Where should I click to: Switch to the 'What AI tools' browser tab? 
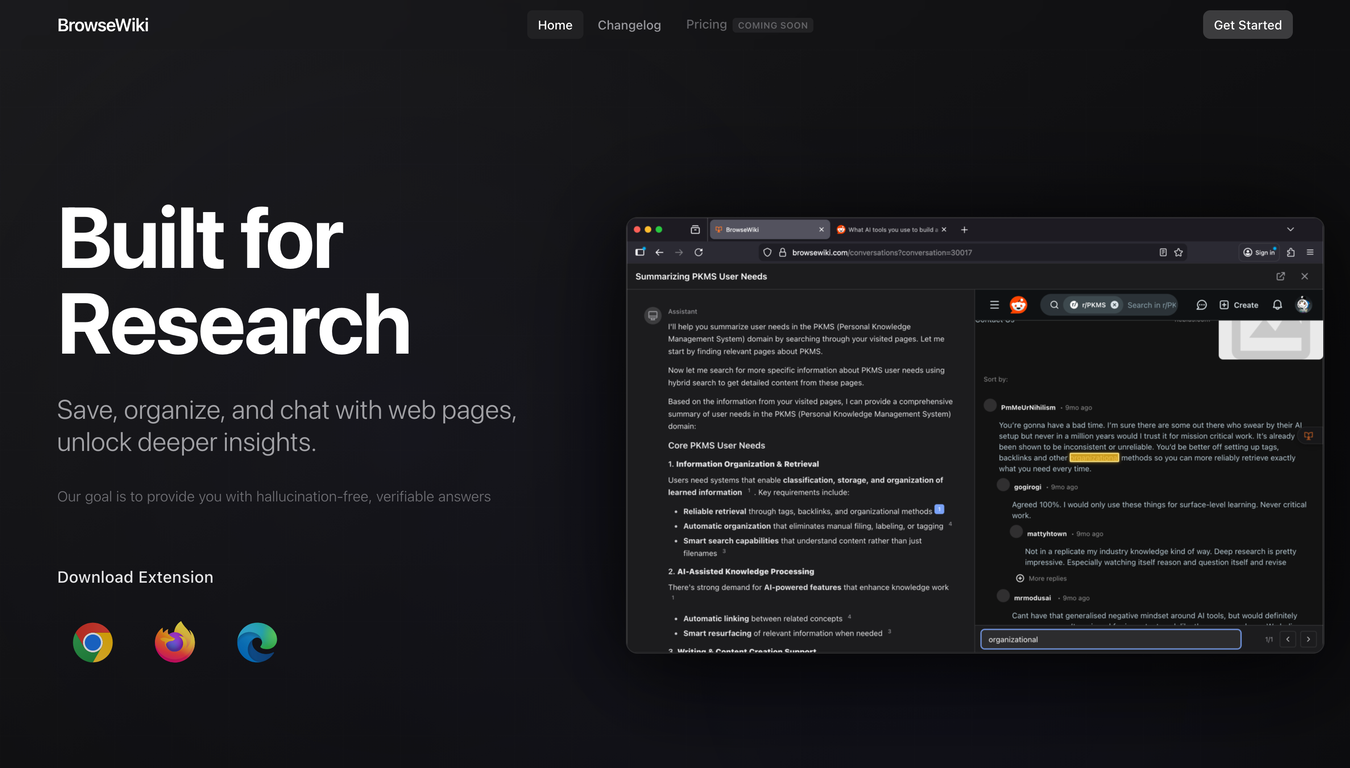[x=890, y=229]
